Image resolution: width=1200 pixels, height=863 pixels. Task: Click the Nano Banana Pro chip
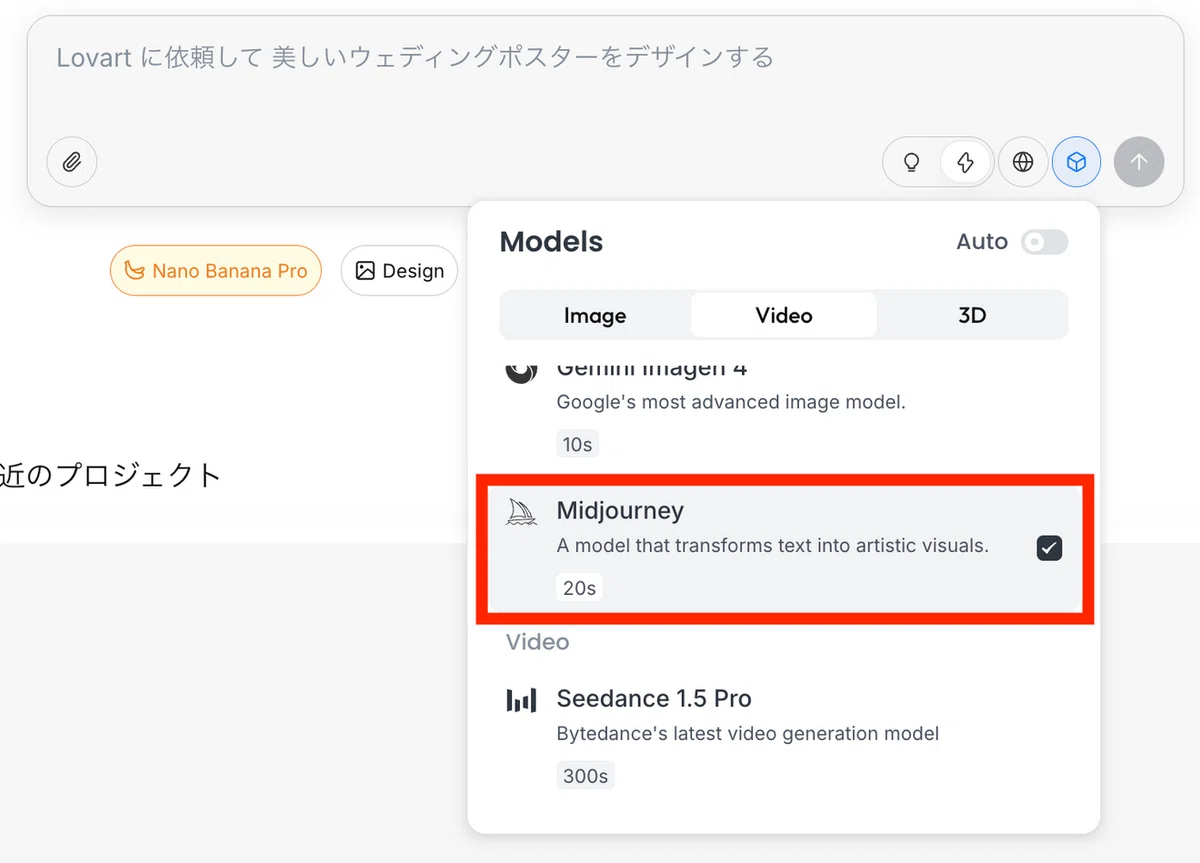point(216,271)
